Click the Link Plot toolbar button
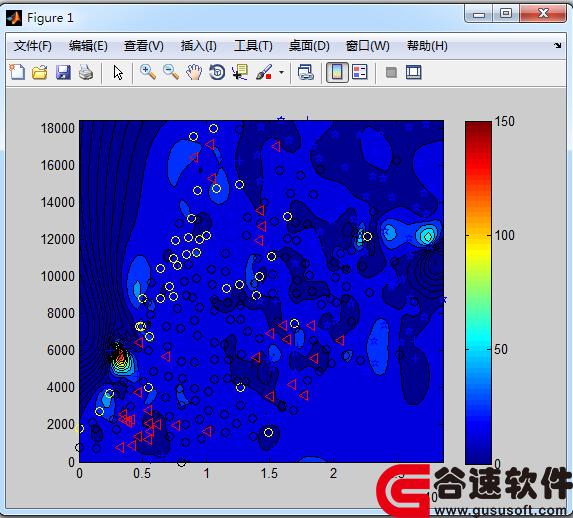Viewport: 573px width, 518px height. pos(306,72)
